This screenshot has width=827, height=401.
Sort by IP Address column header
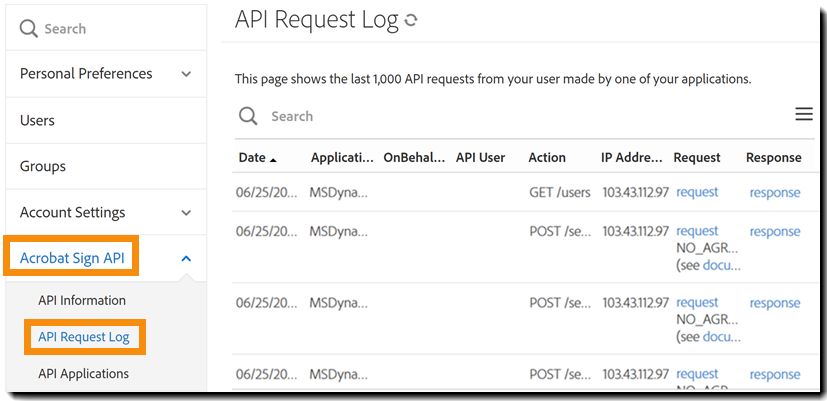(632, 158)
